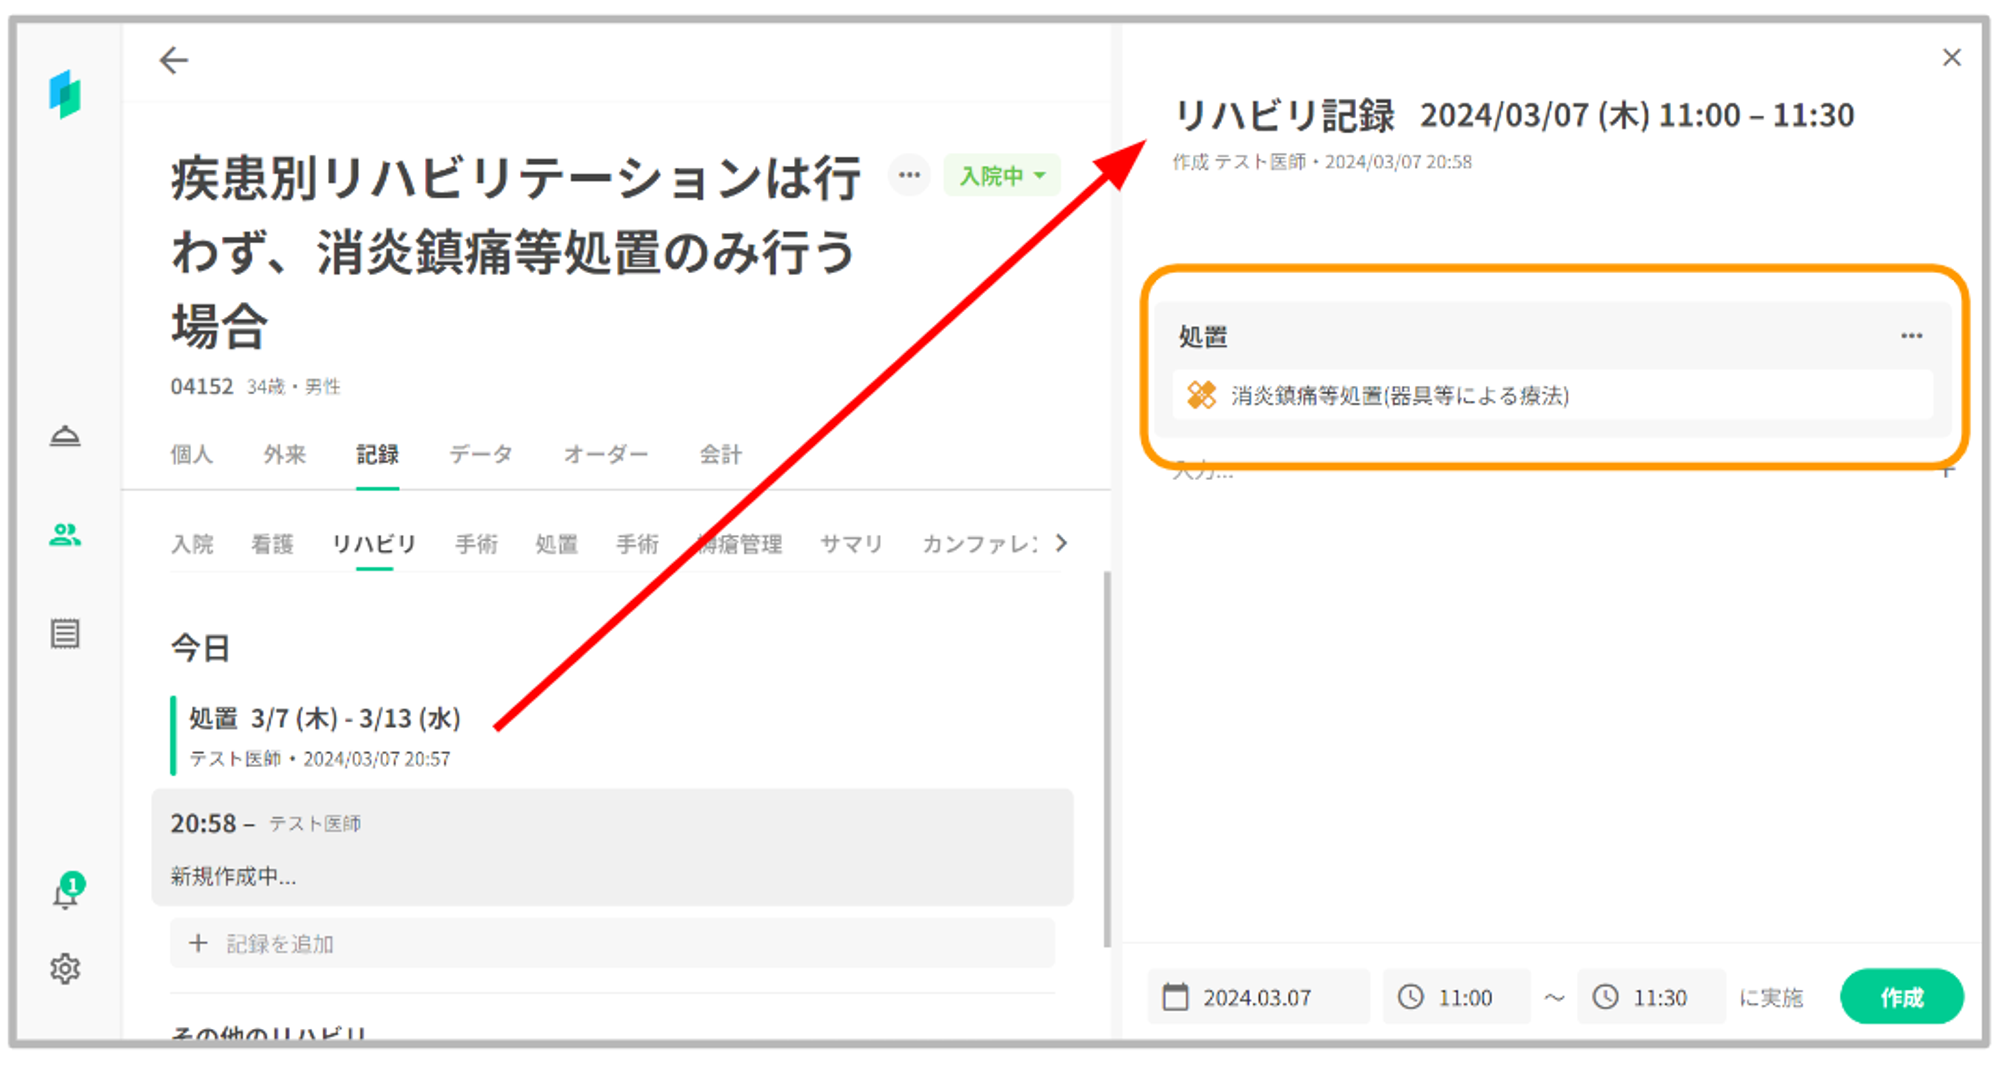Switch to the オーダー tab
This screenshot has height=1068, width=2000.
[606, 455]
